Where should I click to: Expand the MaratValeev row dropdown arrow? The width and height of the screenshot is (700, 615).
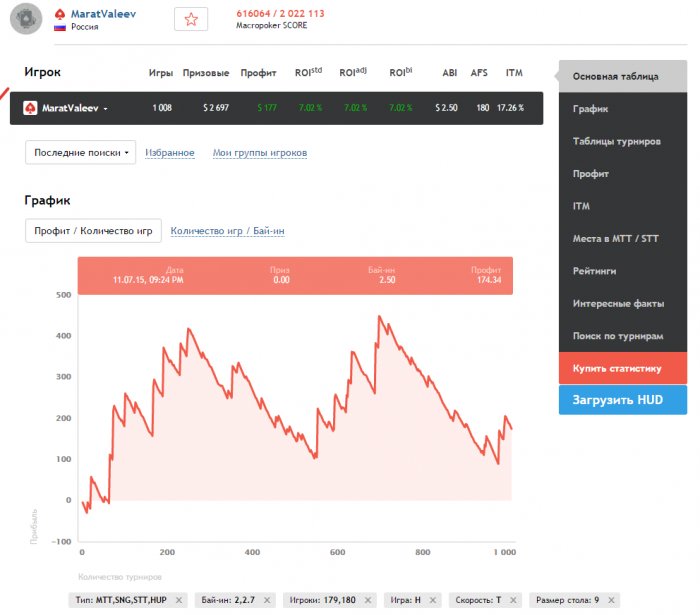[x=105, y=109]
